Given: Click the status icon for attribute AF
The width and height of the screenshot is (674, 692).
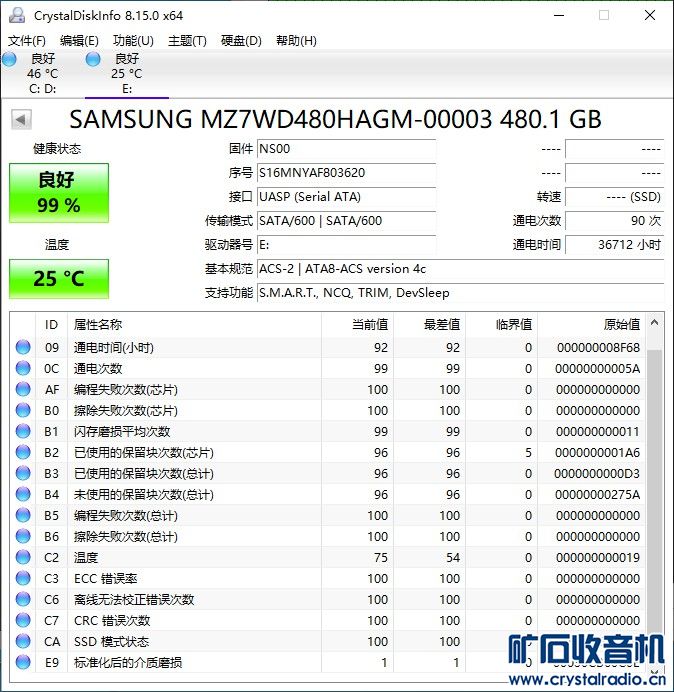Looking at the screenshot, I should coord(23,389).
